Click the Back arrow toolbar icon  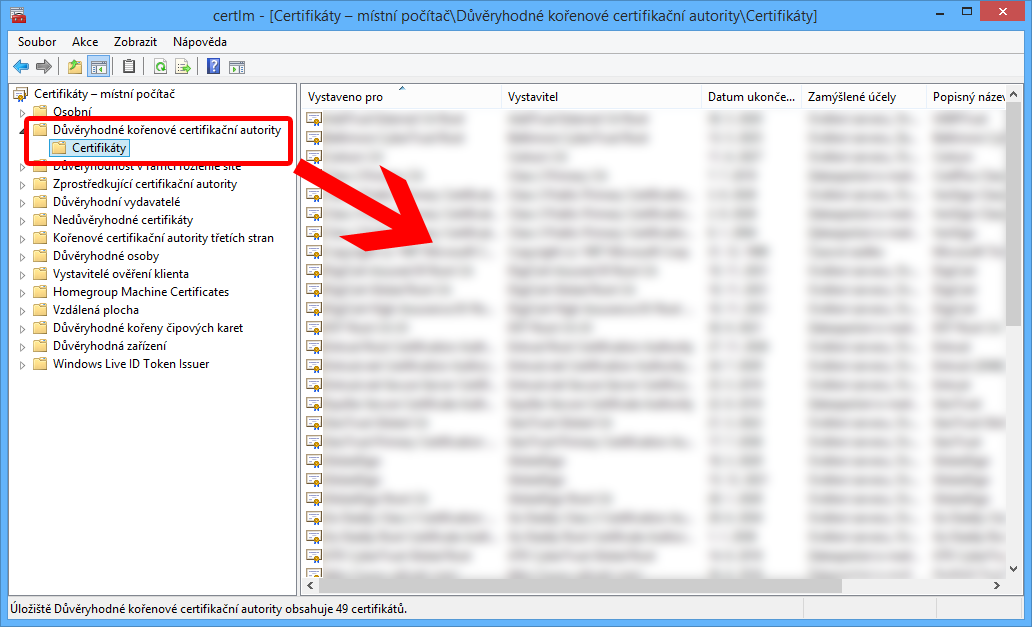pyautogui.click(x=21, y=67)
